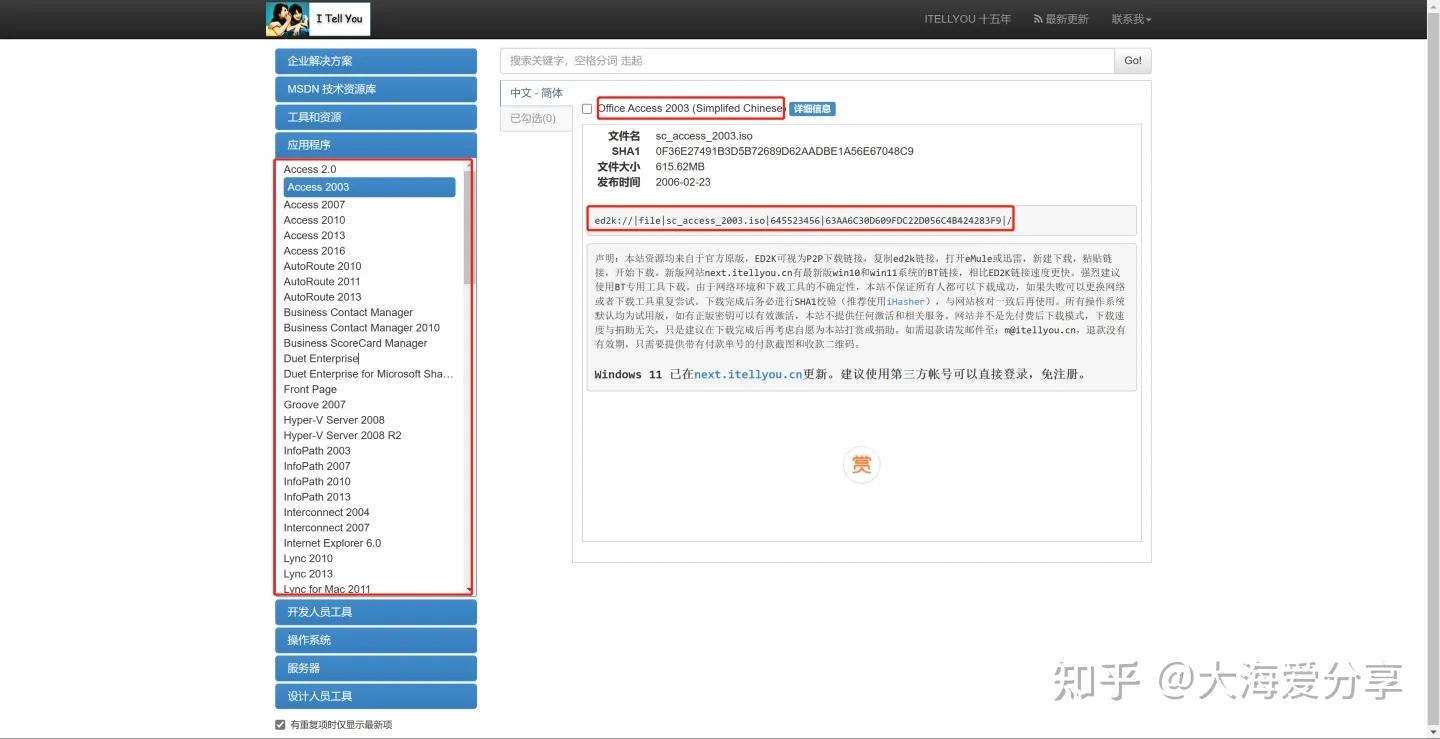Check the Office Access 2003 checkbox
Viewport: 1440px width, 739px height.
click(x=587, y=108)
